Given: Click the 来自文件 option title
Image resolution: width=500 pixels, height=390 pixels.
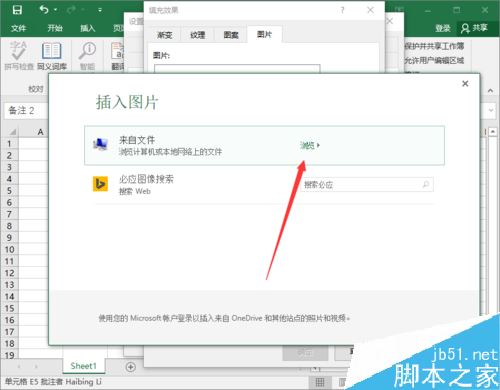Looking at the screenshot, I should click(x=137, y=140).
